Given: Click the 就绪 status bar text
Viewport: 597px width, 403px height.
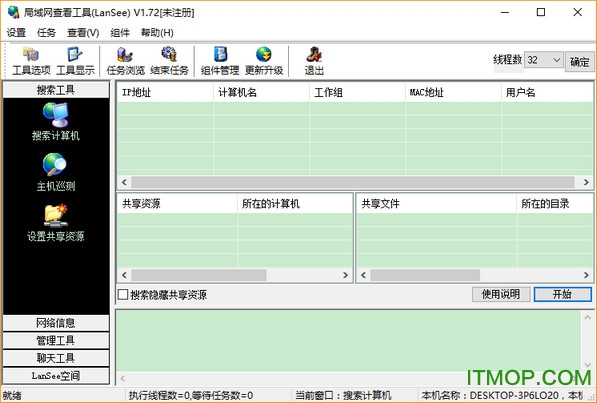Looking at the screenshot, I should [12, 396].
